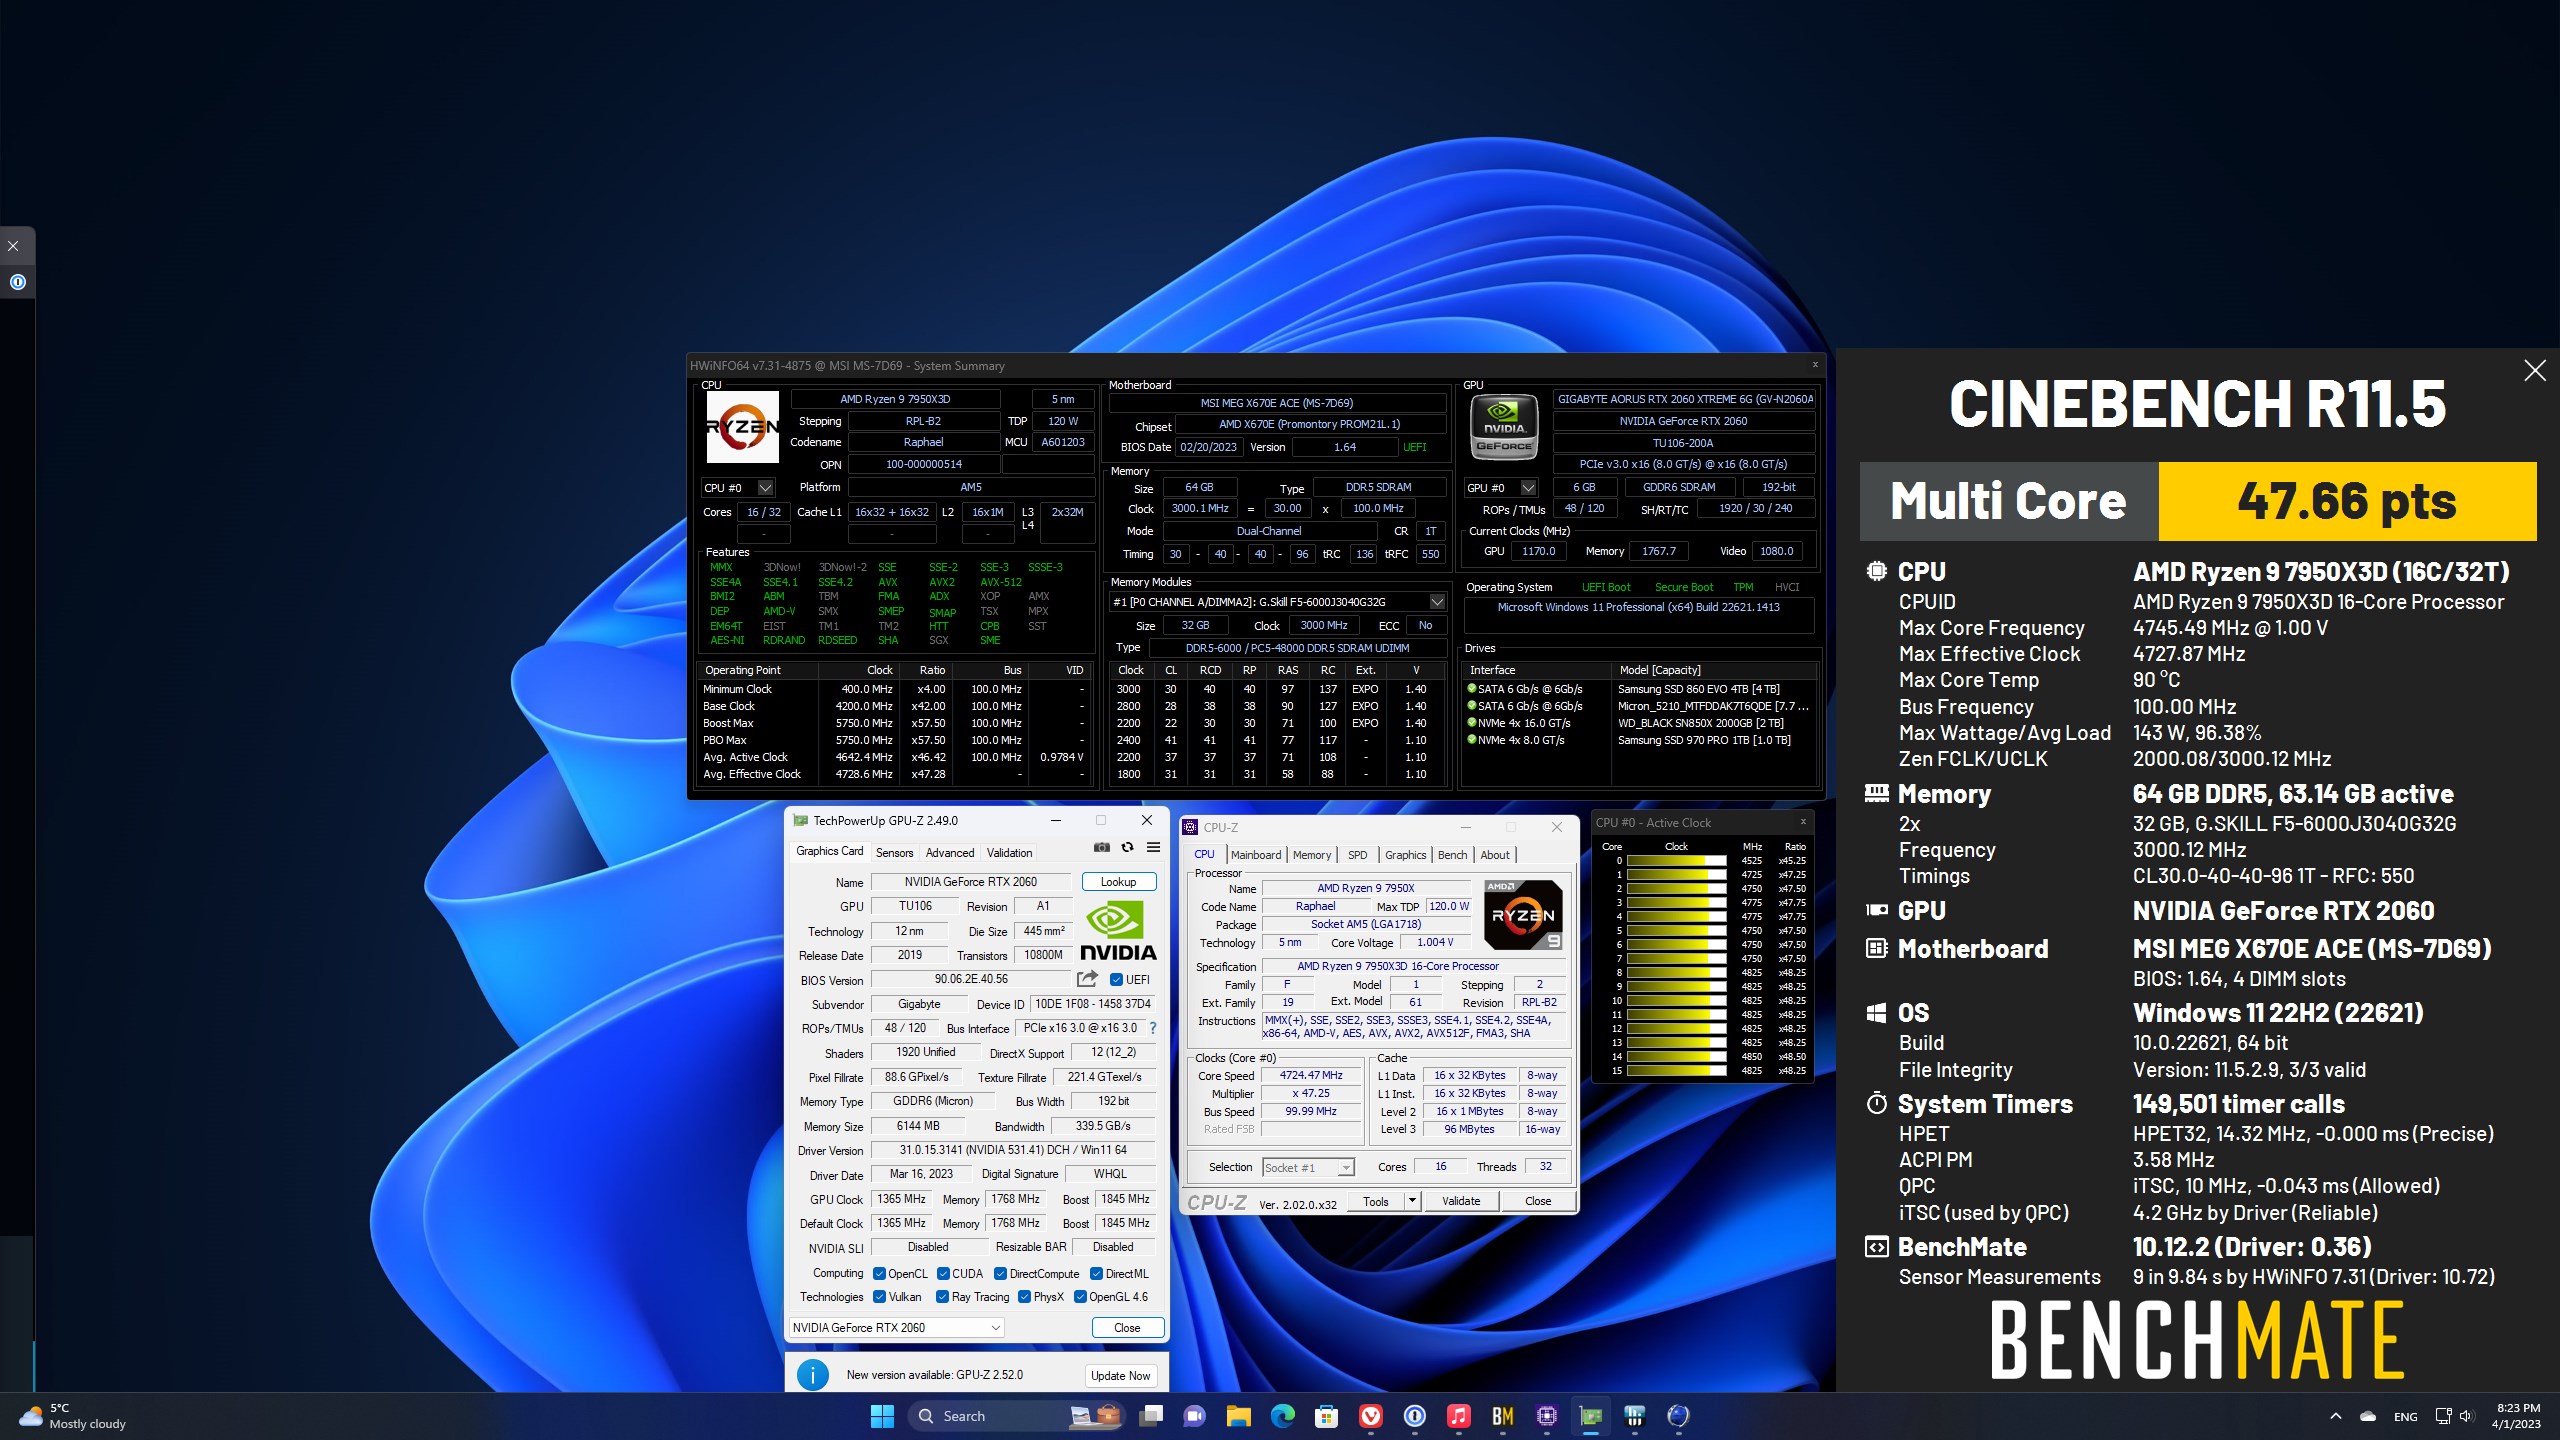Open the Graphics tab in CPU-Z
Image resolution: width=2560 pixels, height=1440 pixels.
pyautogui.click(x=1405, y=855)
